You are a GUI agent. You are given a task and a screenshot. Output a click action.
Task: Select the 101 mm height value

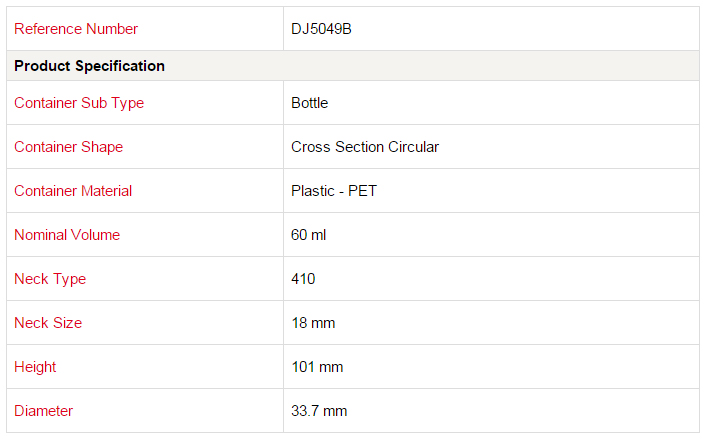(317, 367)
